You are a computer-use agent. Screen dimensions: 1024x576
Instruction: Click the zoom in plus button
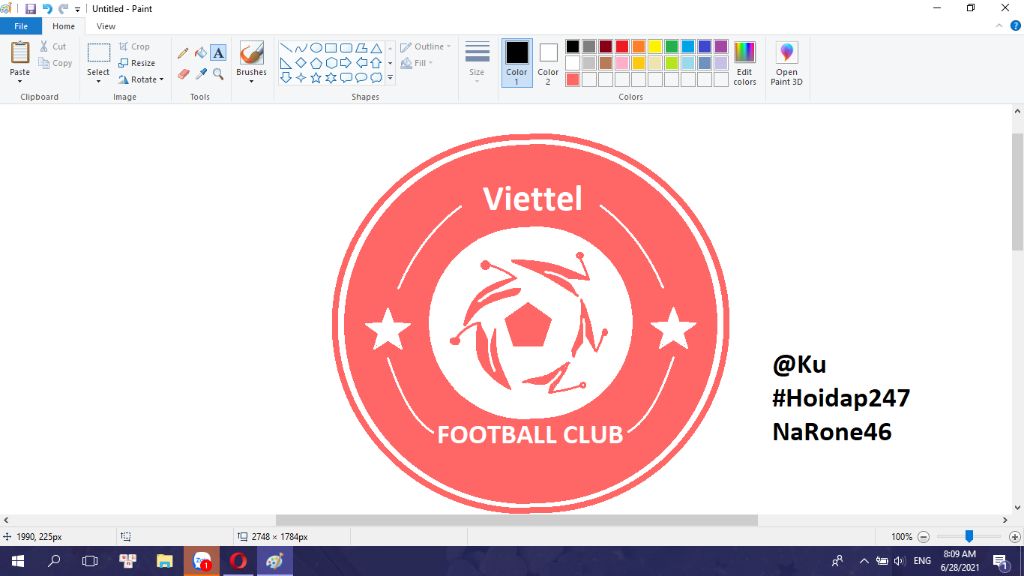click(1014, 537)
